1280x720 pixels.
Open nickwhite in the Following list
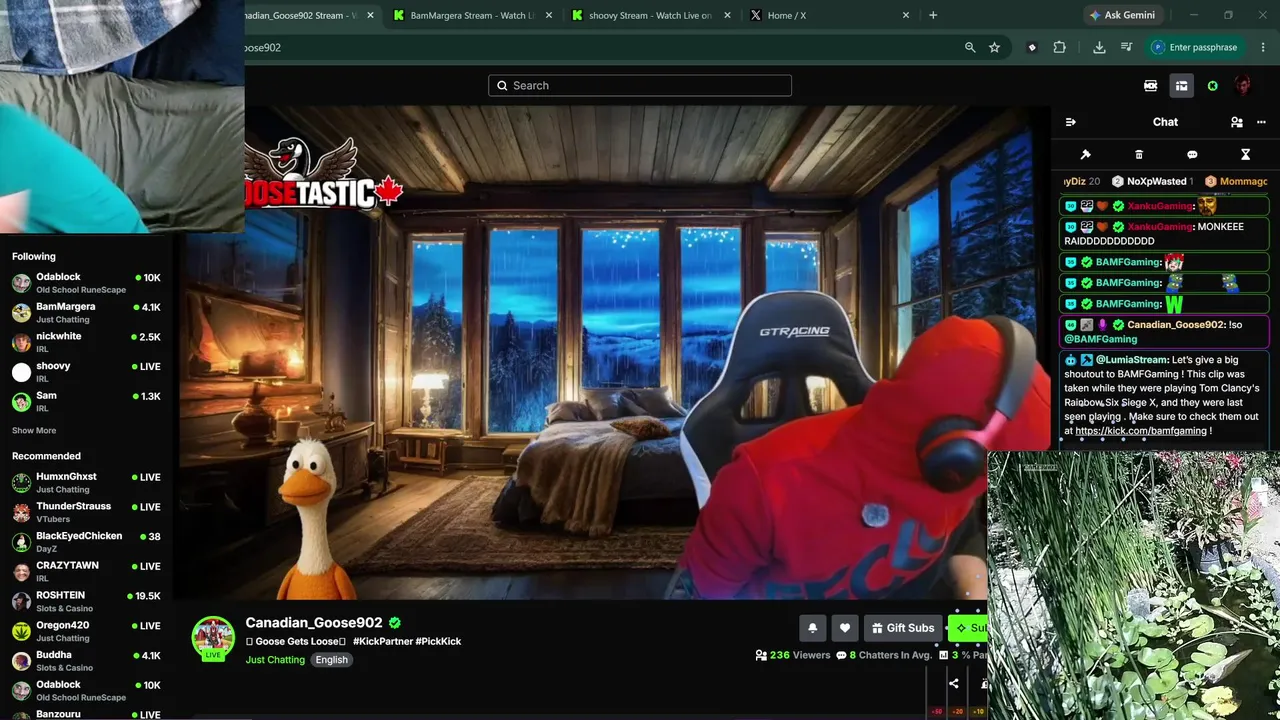point(86,342)
